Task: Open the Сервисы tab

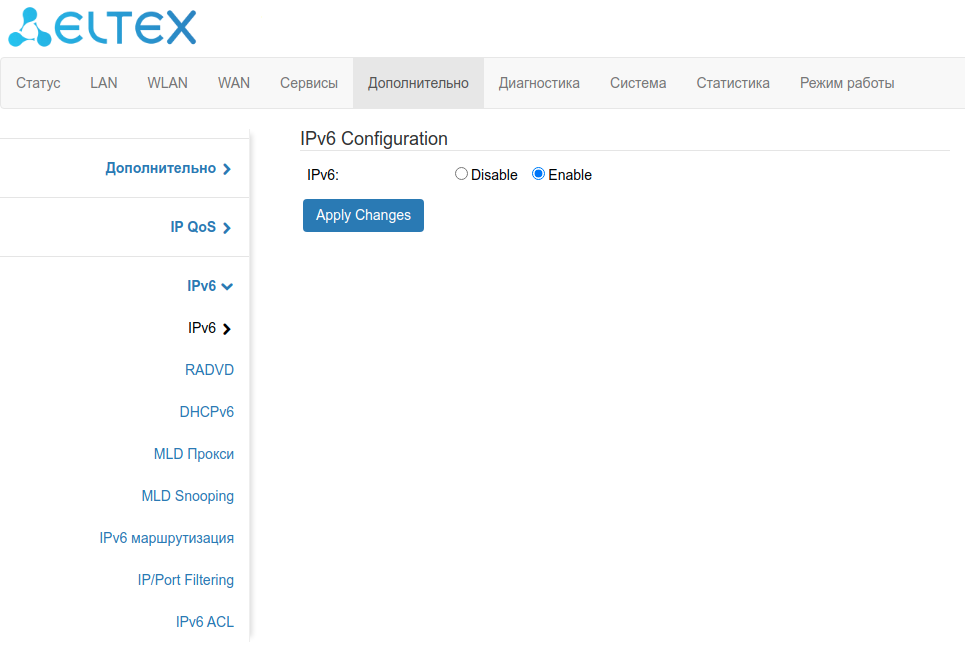Action: [309, 83]
